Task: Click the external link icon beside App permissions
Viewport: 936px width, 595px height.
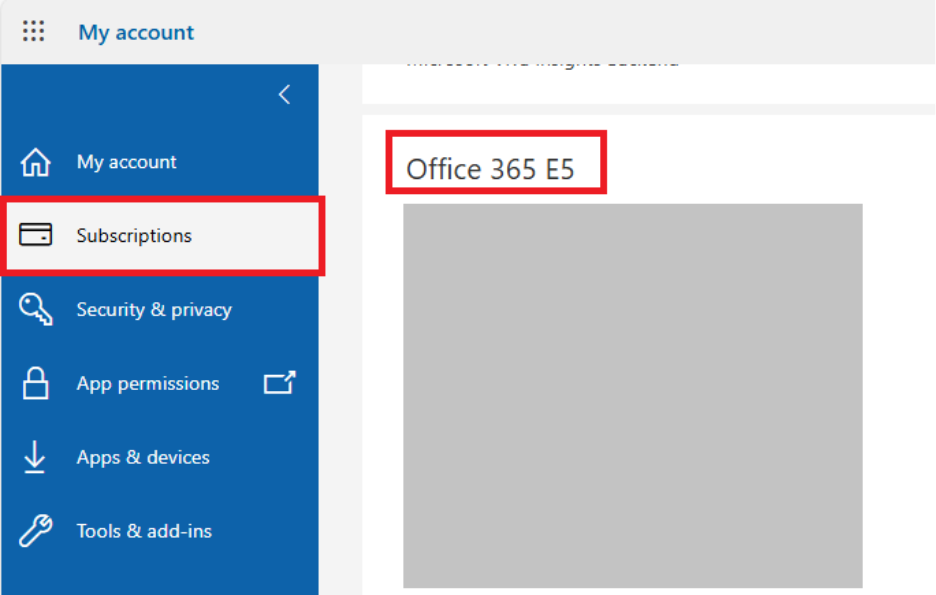Action: (279, 383)
